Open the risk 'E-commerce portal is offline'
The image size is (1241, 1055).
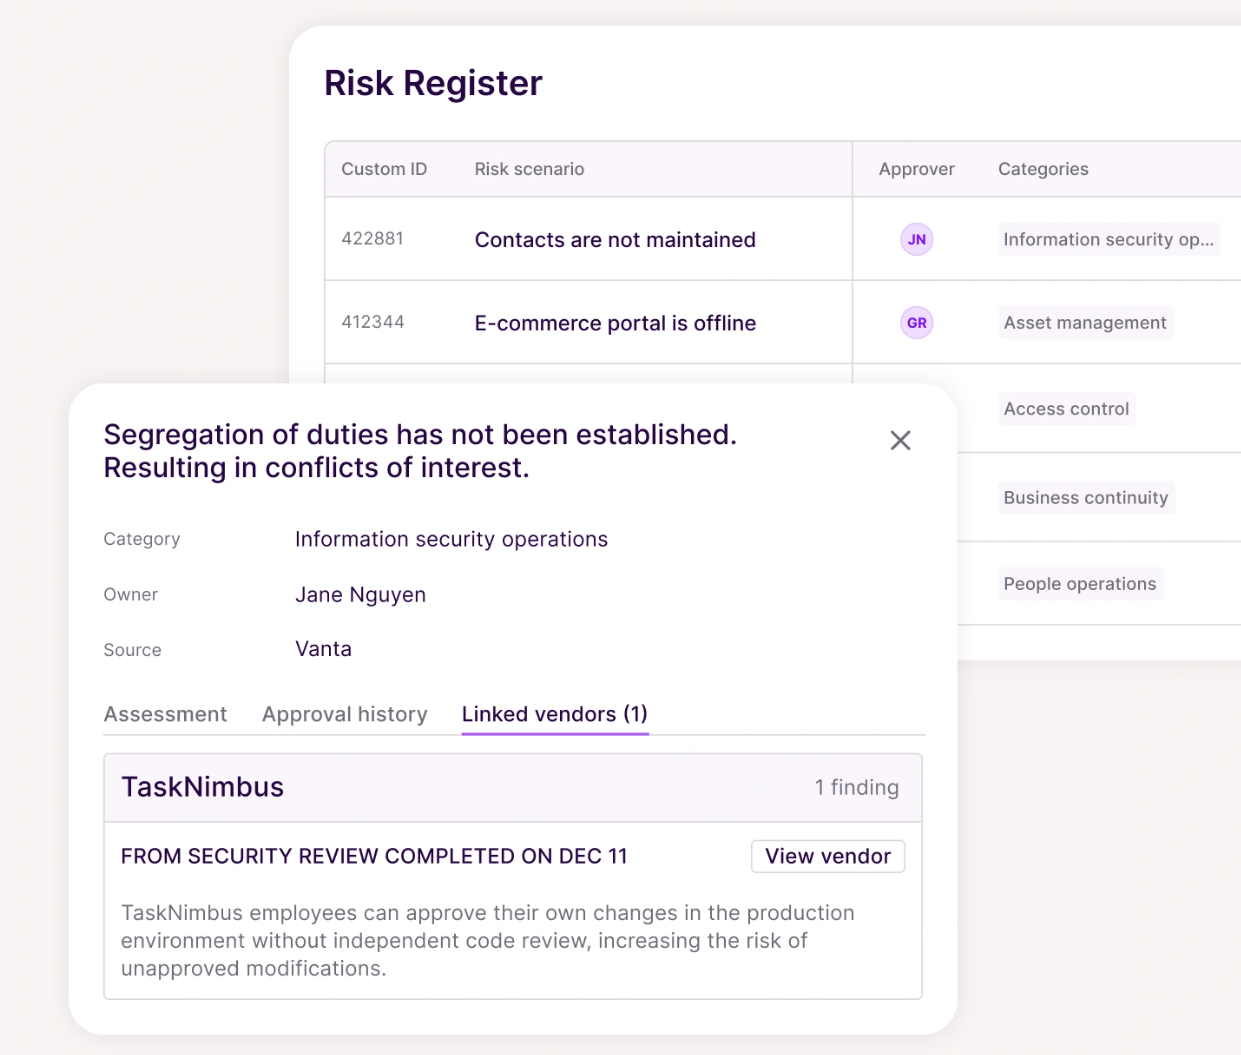coord(615,323)
